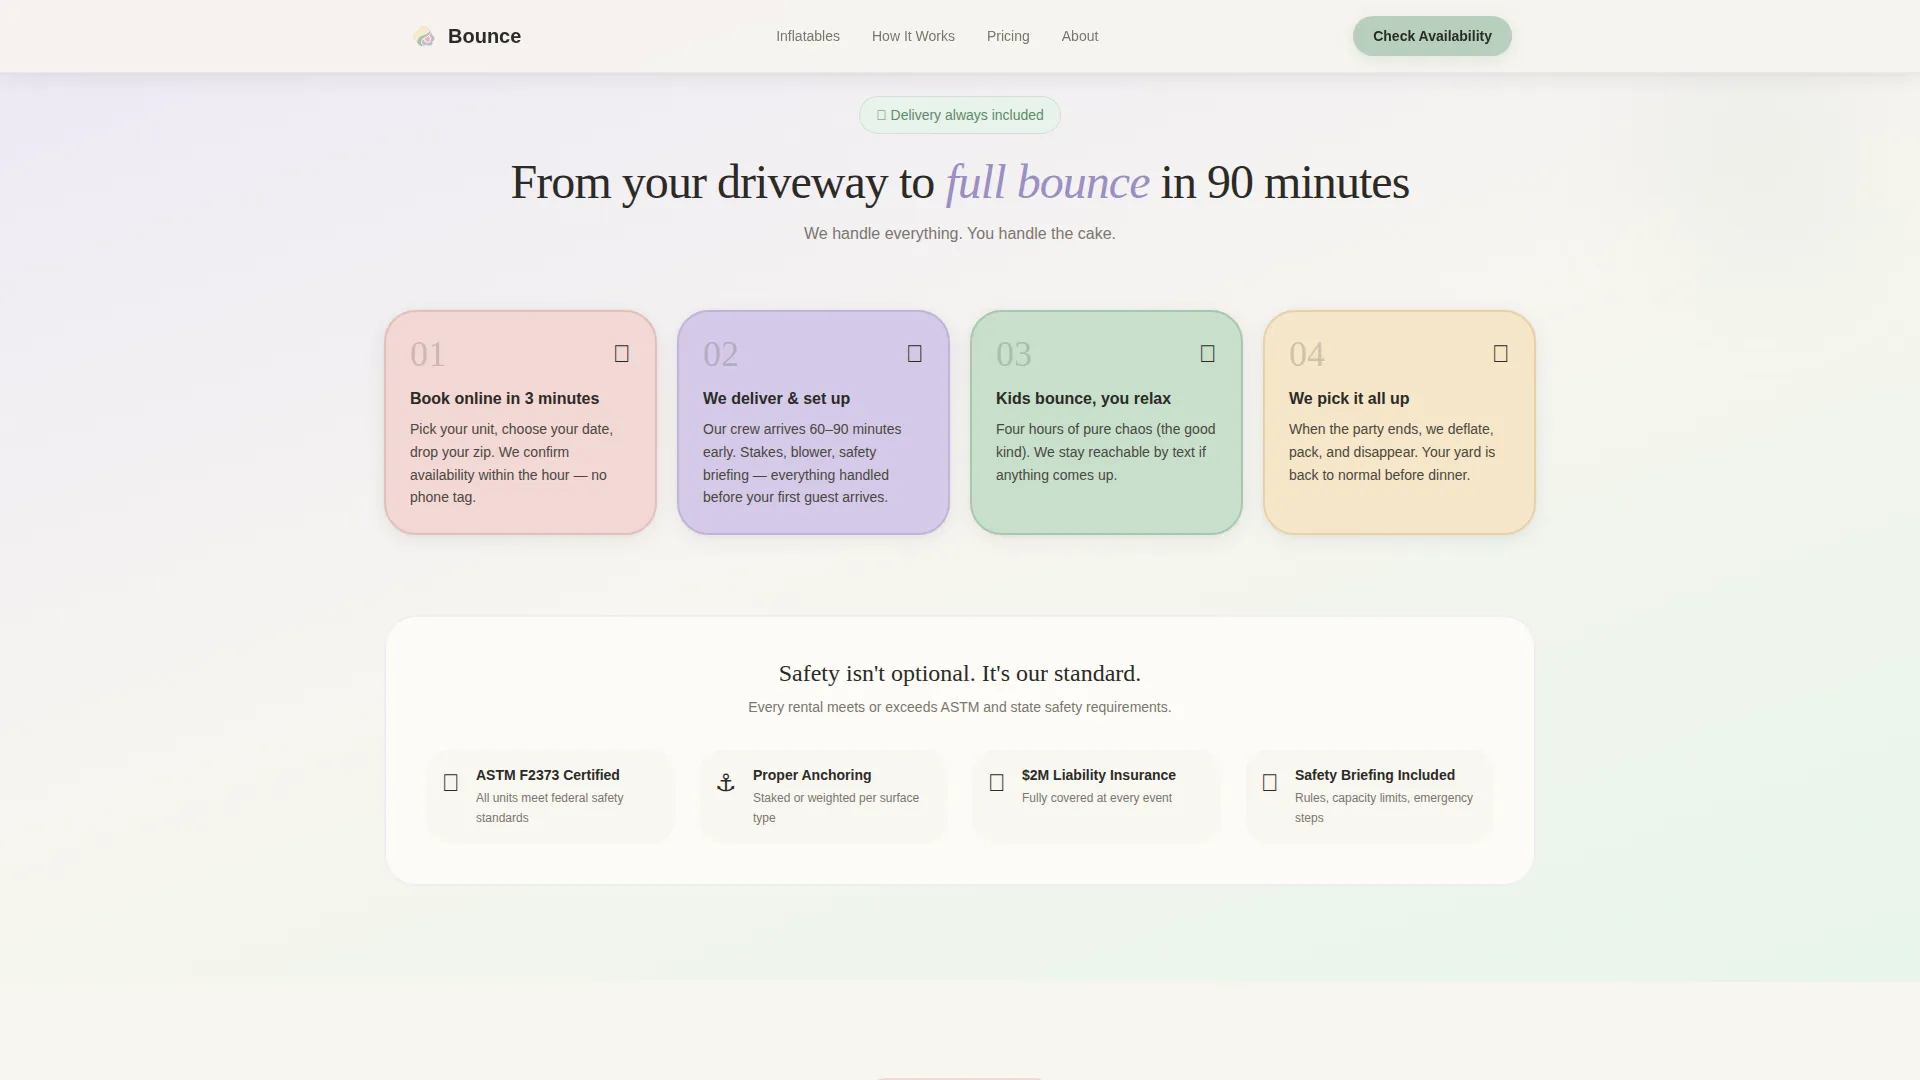Click the icon in Kids bounce card
The image size is (1920, 1080).
[x=1208, y=354]
